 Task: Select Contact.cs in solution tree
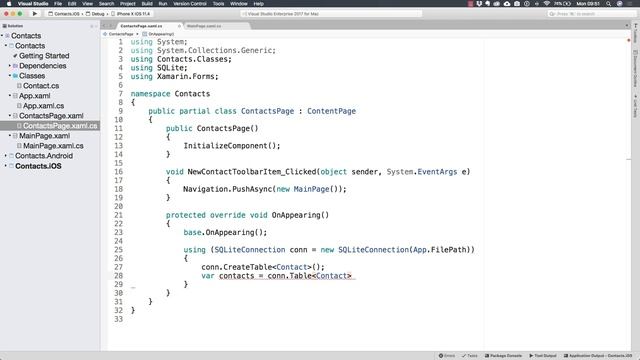(x=41, y=86)
